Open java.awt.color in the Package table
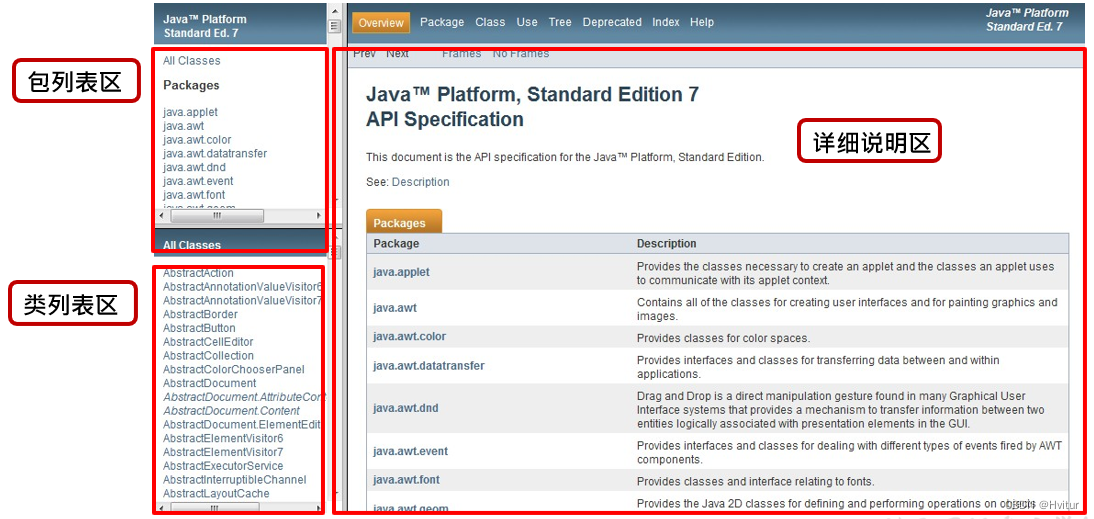The width and height of the screenshot is (1094, 519). [x=410, y=336]
